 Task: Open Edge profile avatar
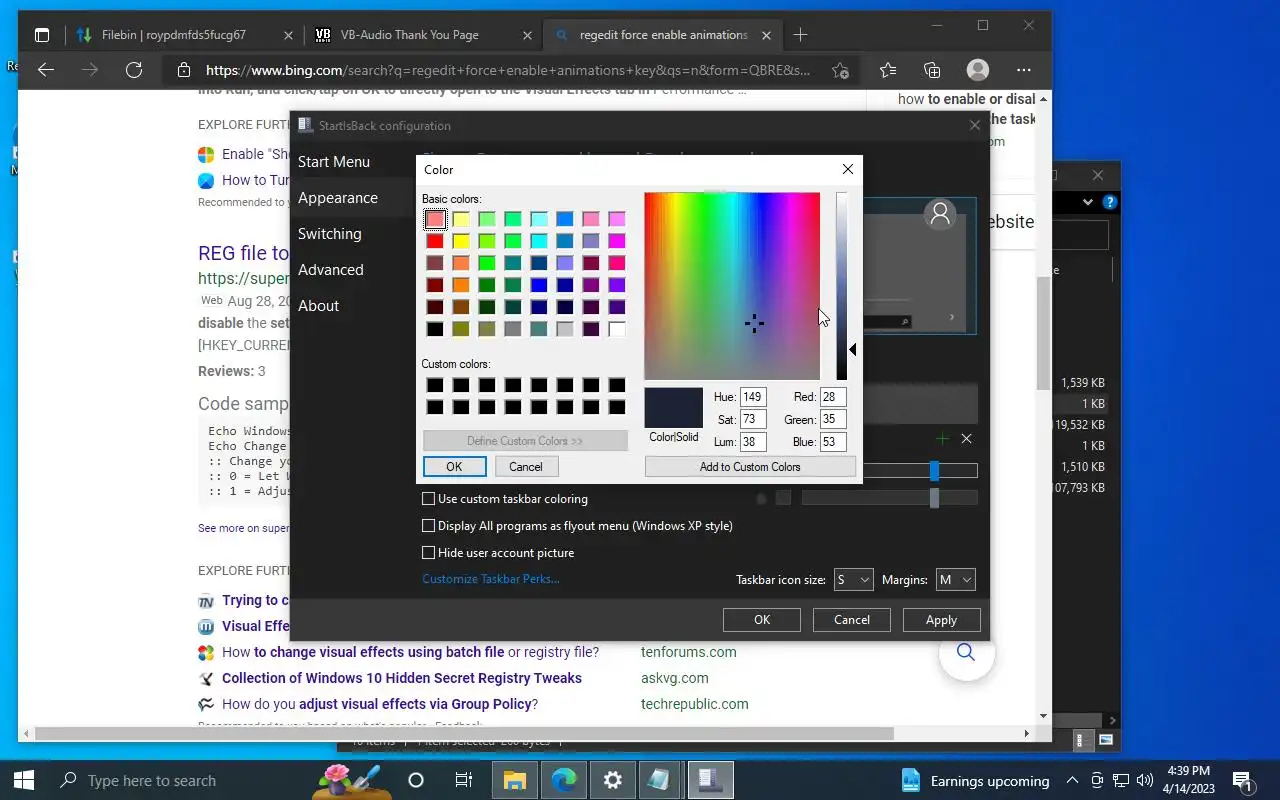(978, 70)
